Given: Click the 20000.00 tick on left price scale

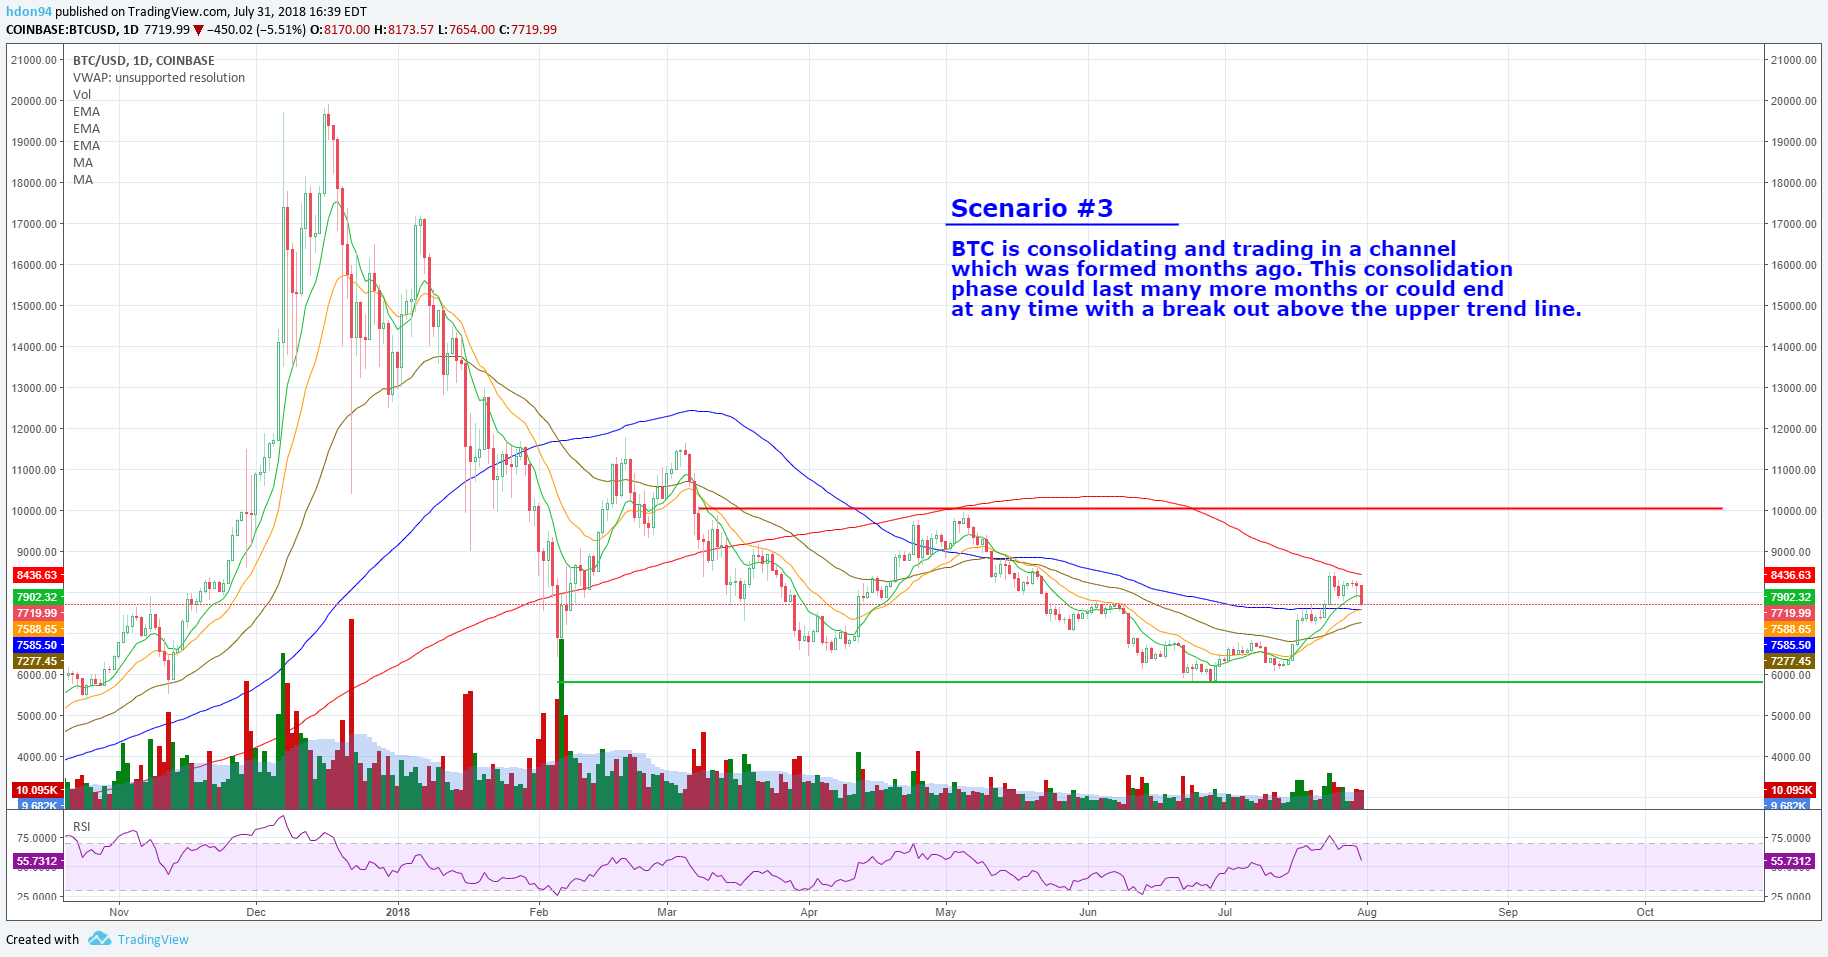Looking at the screenshot, I should (34, 101).
